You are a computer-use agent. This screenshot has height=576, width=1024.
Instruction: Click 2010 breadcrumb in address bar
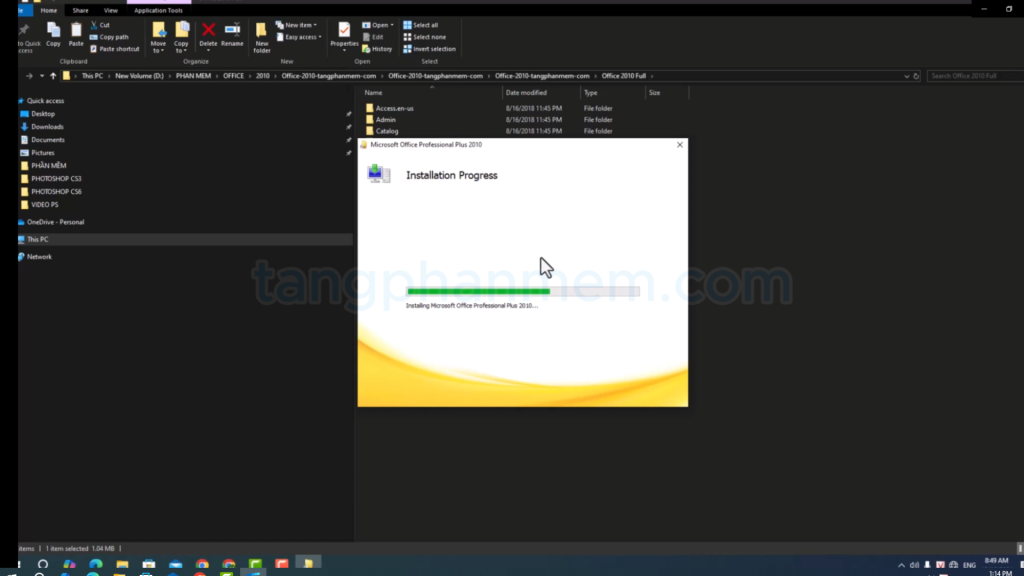pyautogui.click(x=263, y=76)
